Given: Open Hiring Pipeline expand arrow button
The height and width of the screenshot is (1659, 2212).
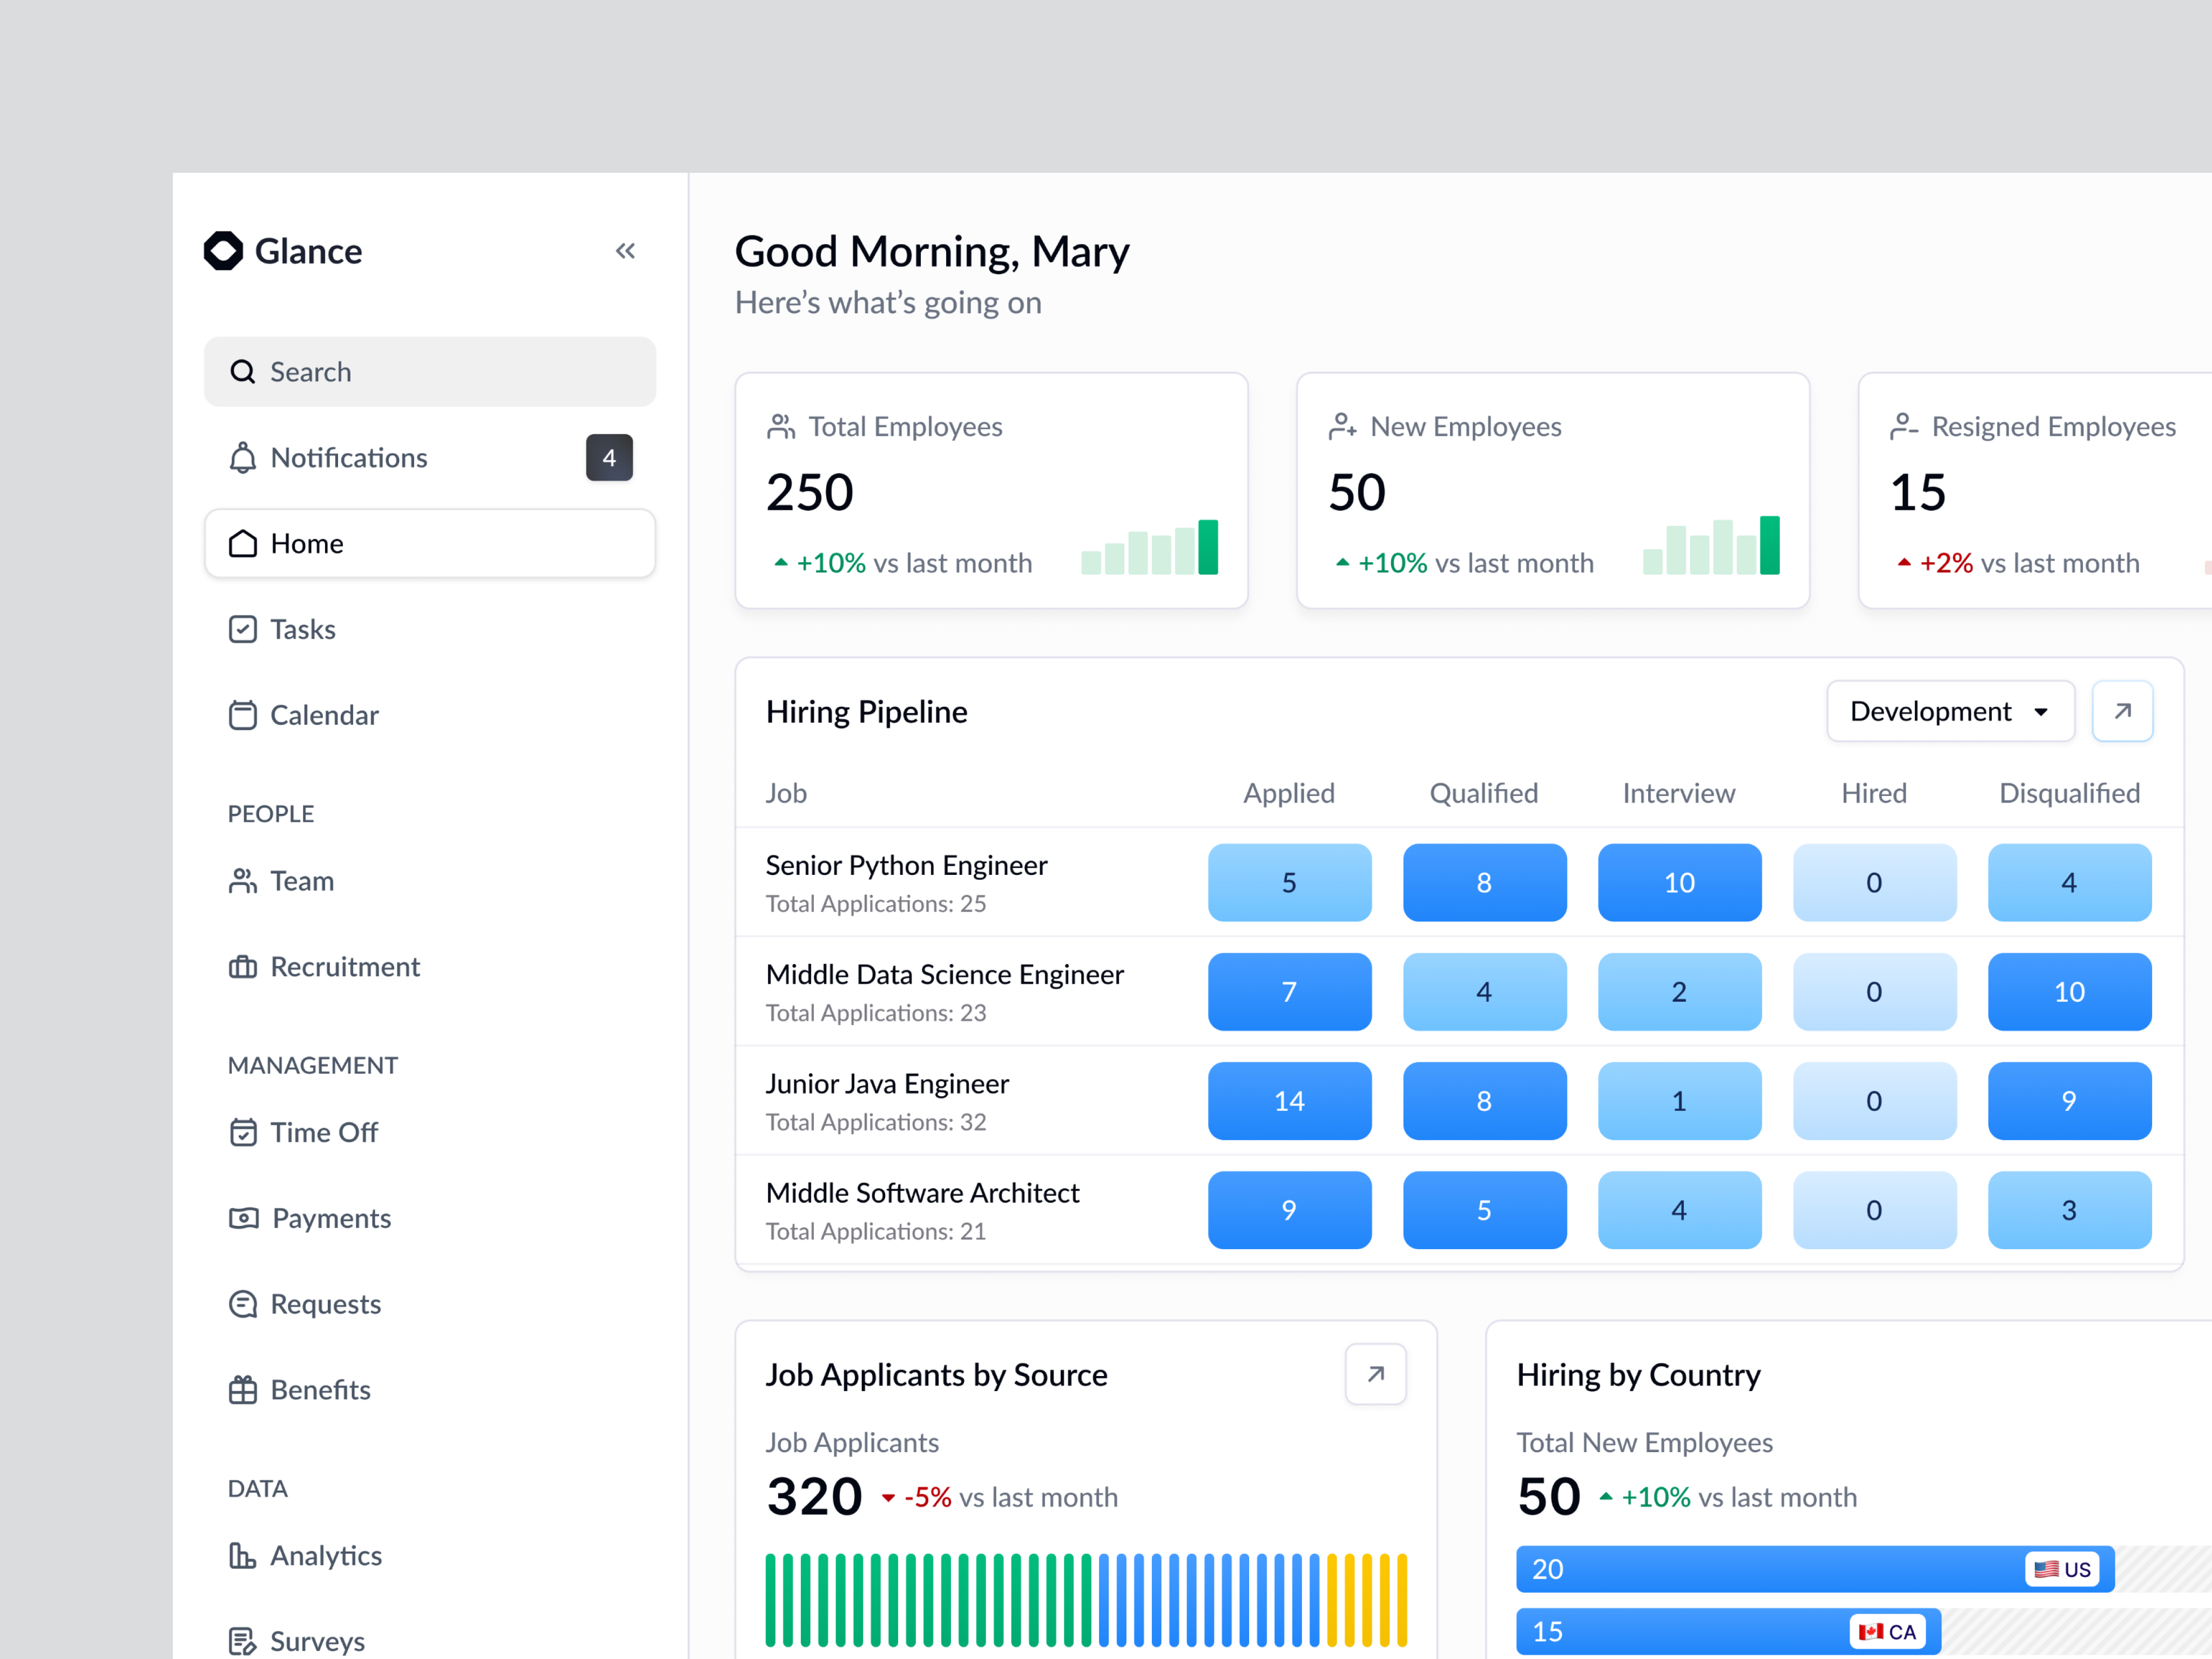Looking at the screenshot, I should [2122, 711].
